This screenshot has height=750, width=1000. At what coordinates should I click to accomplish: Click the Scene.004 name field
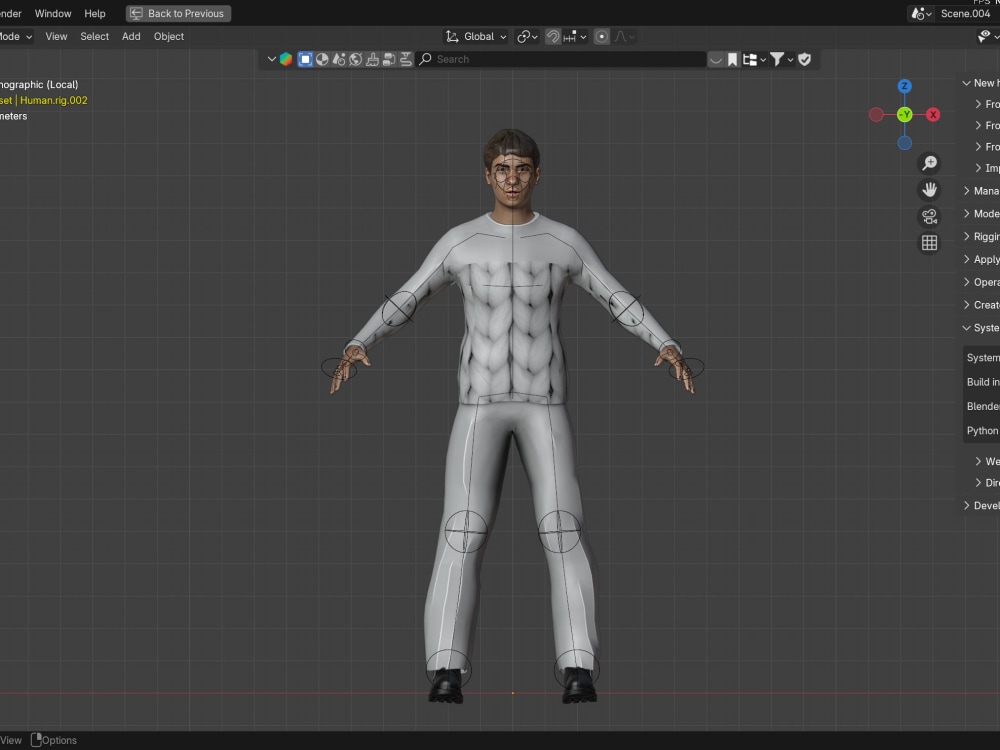tap(967, 13)
